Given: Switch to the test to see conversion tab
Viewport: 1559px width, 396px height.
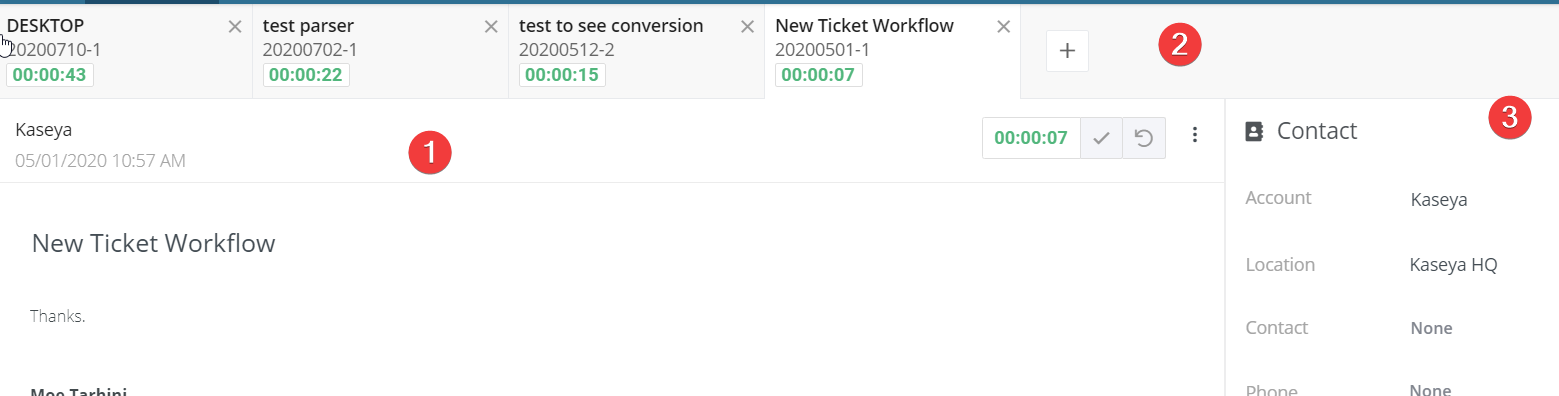Looking at the screenshot, I should pos(611,26).
